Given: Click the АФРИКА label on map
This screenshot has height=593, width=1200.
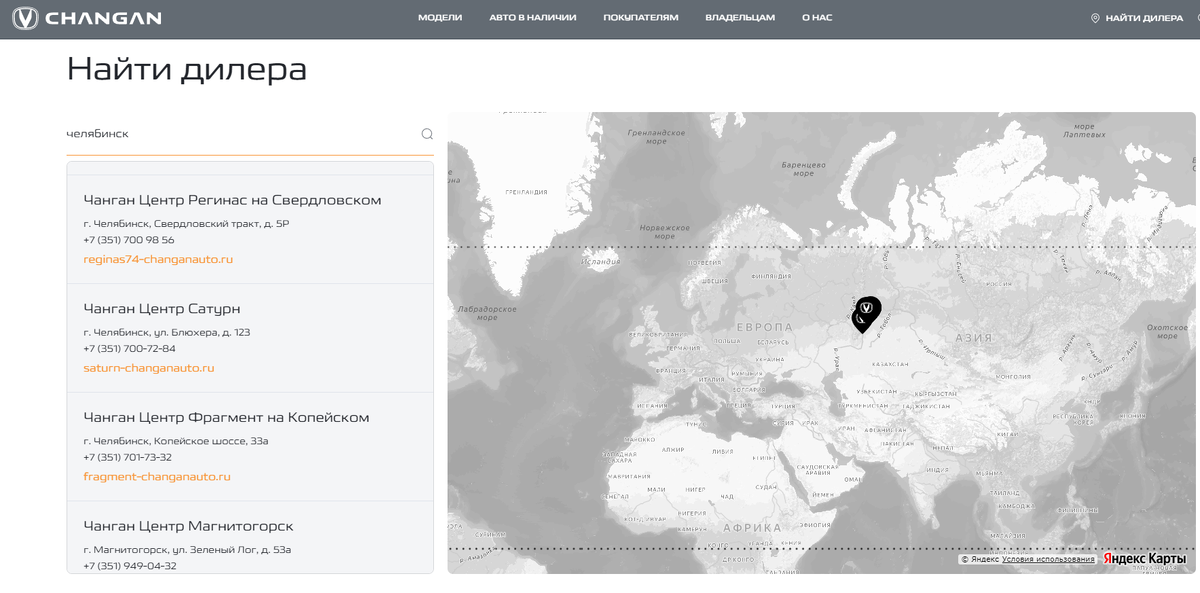Looking at the screenshot, I should (x=751, y=528).
